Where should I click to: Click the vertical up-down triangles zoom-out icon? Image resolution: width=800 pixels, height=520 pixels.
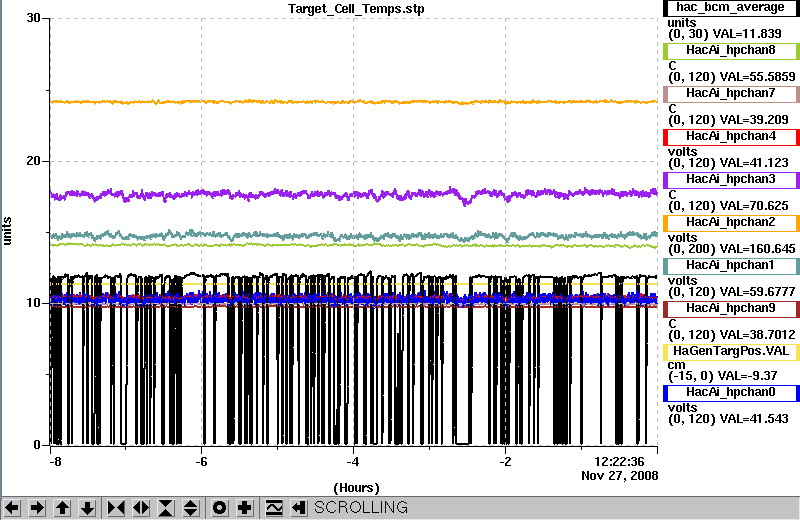coord(191,508)
